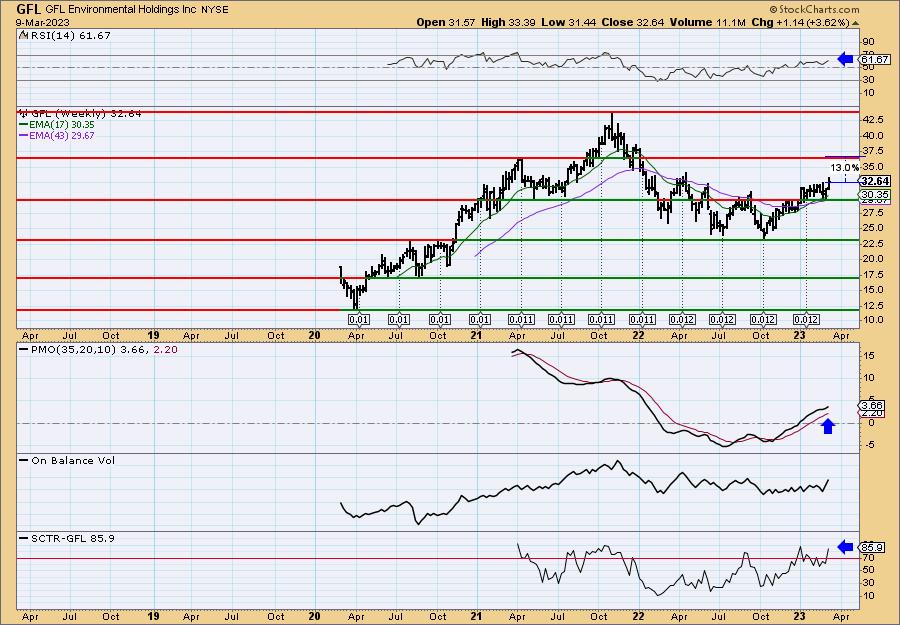Click the 17.5 price axis label
Image resolution: width=900 pixels, height=625 pixels.
tap(872, 274)
